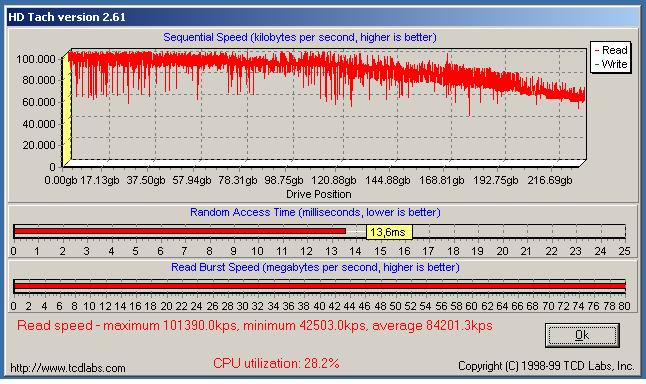
Task: Click the 80 mark on burst speed scale
Action: click(625, 306)
